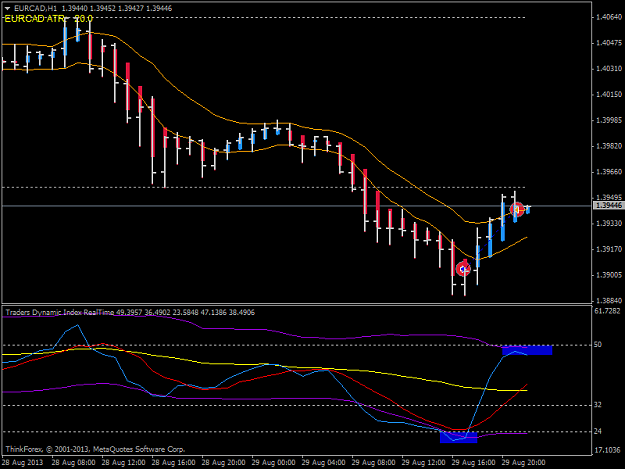Viewport: 625px width, 469px height.
Task: Click the Traders Dynamic Index RealTime indicator label
Action: tap(130, 312)
